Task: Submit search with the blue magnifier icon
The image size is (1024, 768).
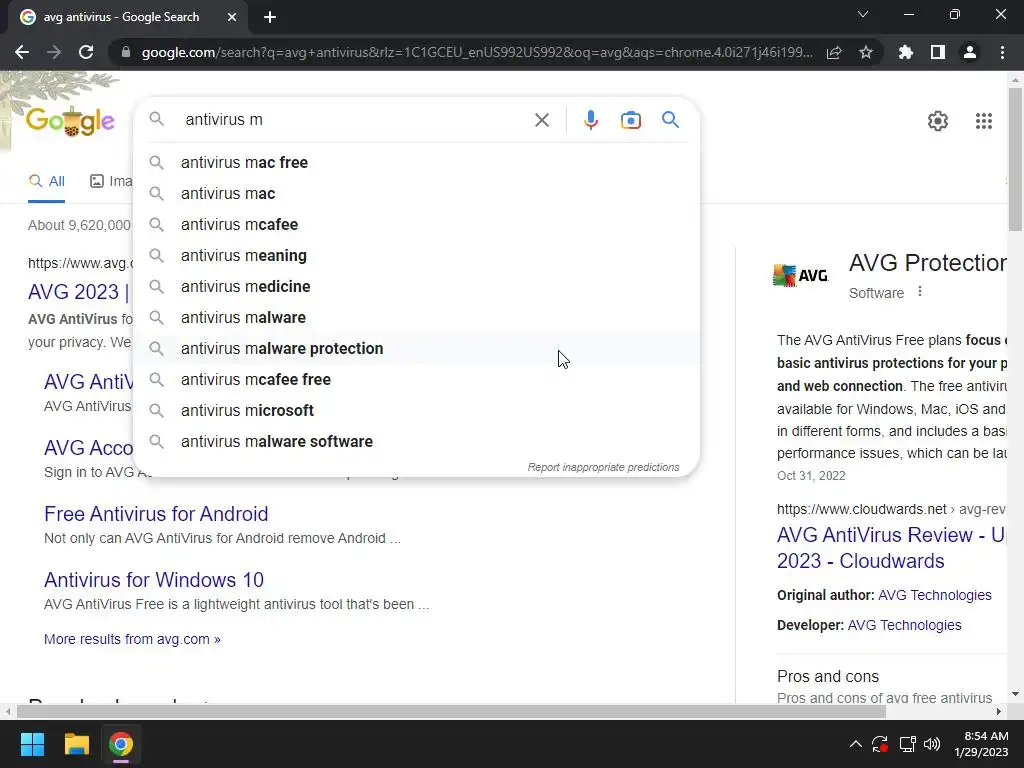Action: [x=670, y=120]
